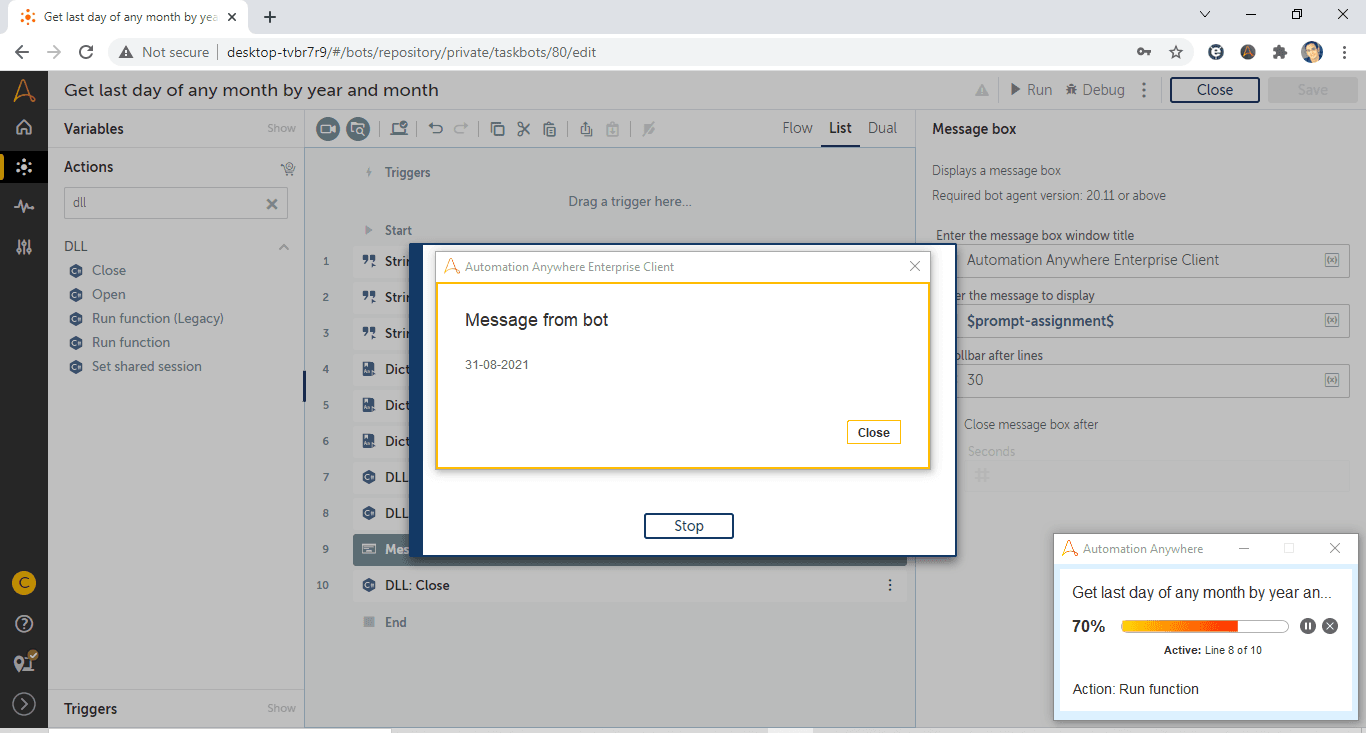This screenshot has height=733, width=1366.
Task: Click the Close button in bot editor header
Action: (x=1215, y=90)
